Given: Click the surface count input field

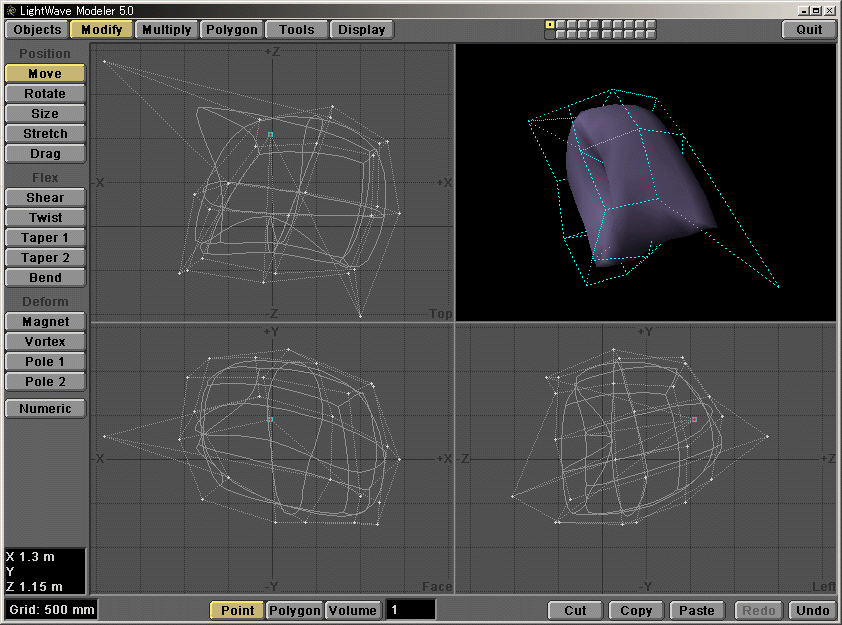Looking at the screenshot, I should pos(413,610).
